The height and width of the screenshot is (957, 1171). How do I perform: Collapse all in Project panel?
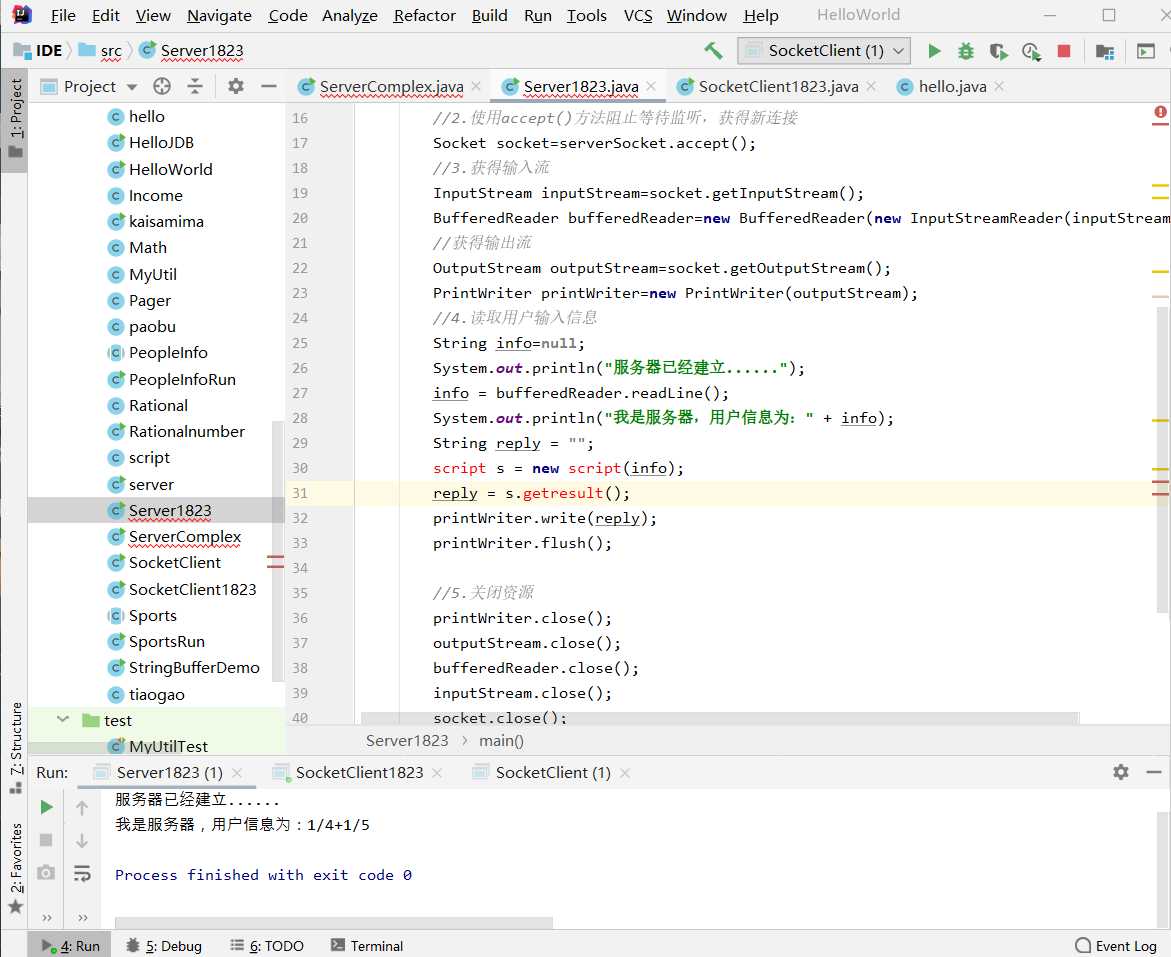coord(195,87)
